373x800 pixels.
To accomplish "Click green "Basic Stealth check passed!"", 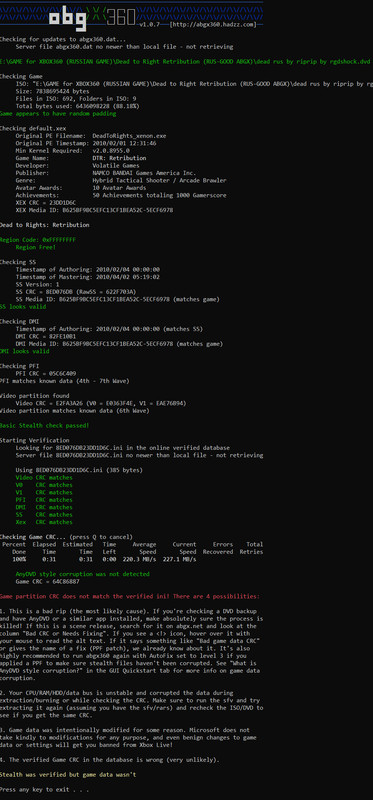I will point(44,426).
